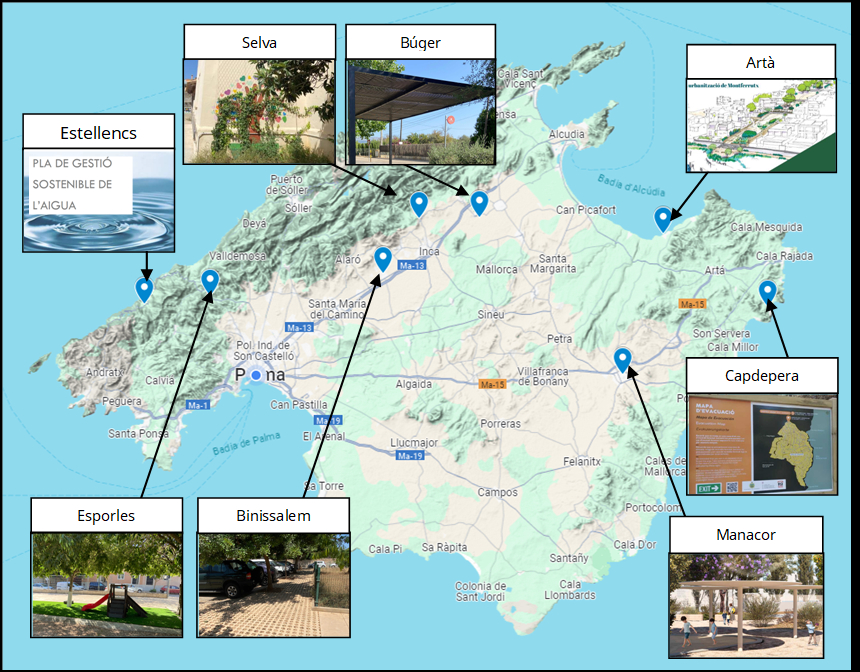Open the Esporles playground slide photo
The height and width of the screenshot is (672, 860).
106,584
